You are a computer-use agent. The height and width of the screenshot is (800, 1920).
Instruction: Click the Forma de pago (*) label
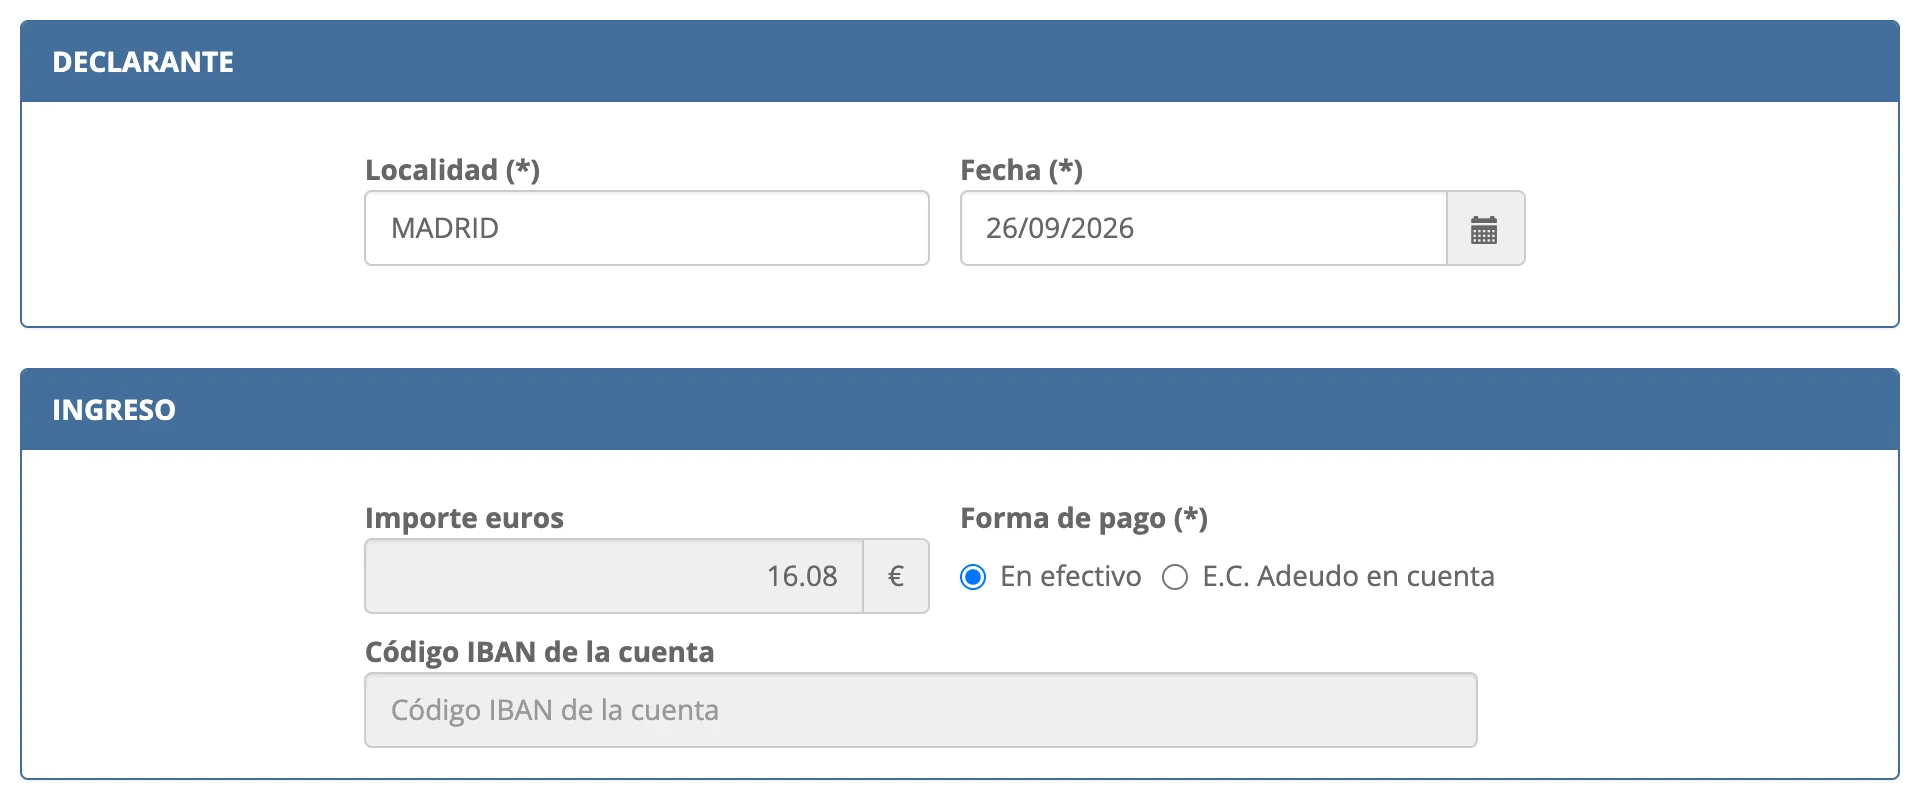(1084, 518)
